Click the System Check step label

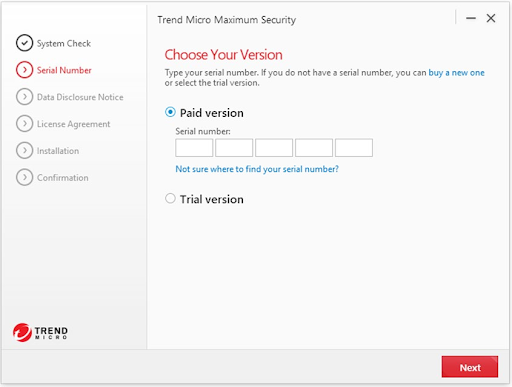[x=64, y=43]
